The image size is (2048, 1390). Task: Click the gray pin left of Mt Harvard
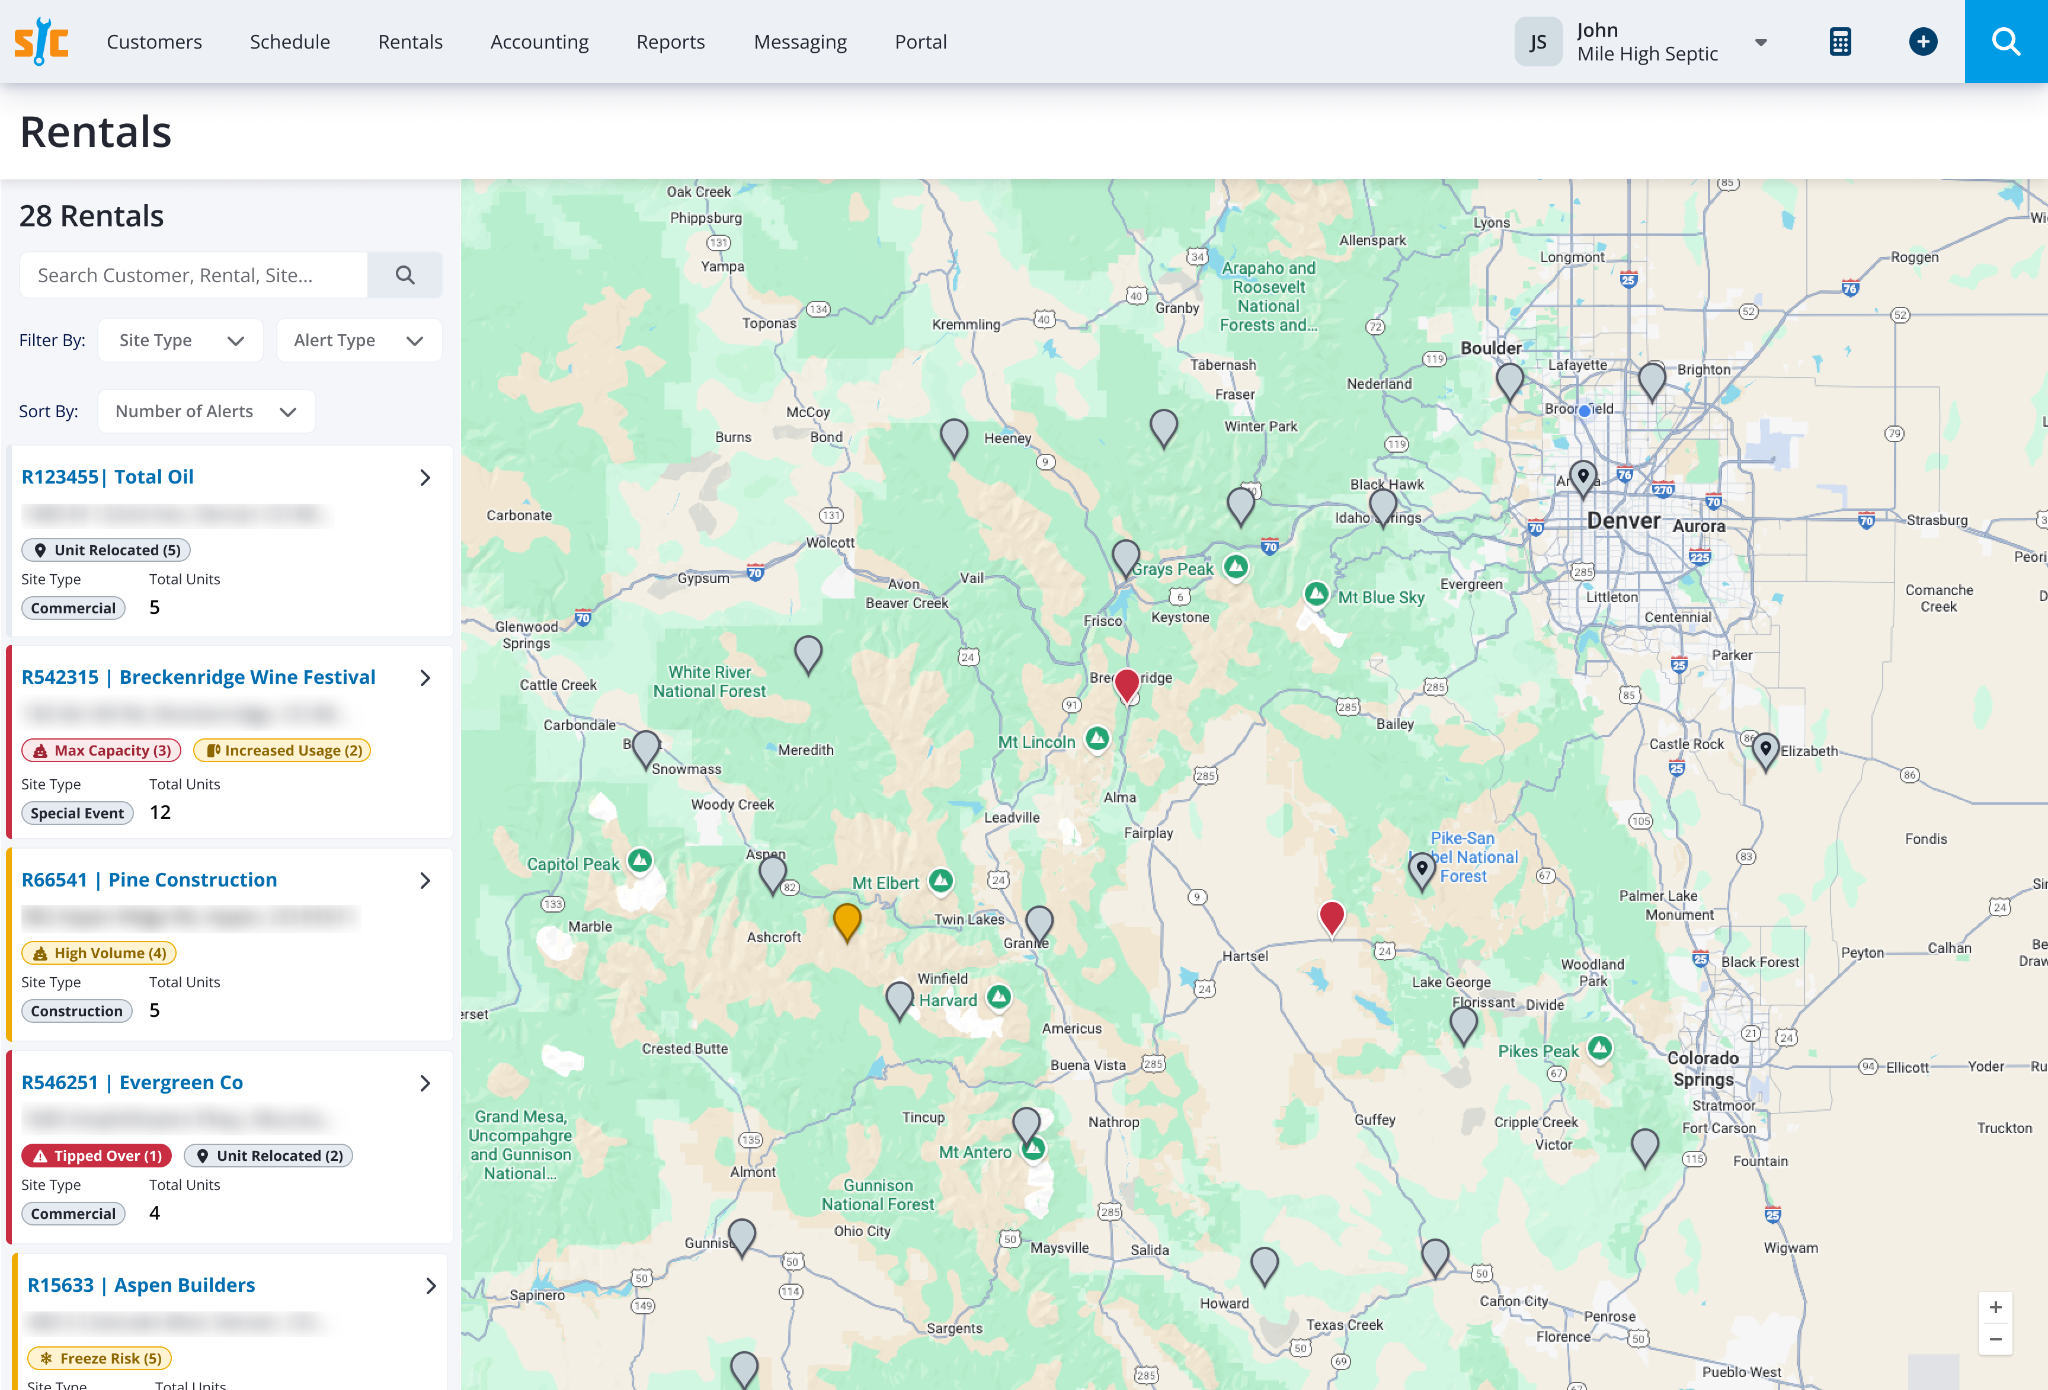pos(900,1000)
